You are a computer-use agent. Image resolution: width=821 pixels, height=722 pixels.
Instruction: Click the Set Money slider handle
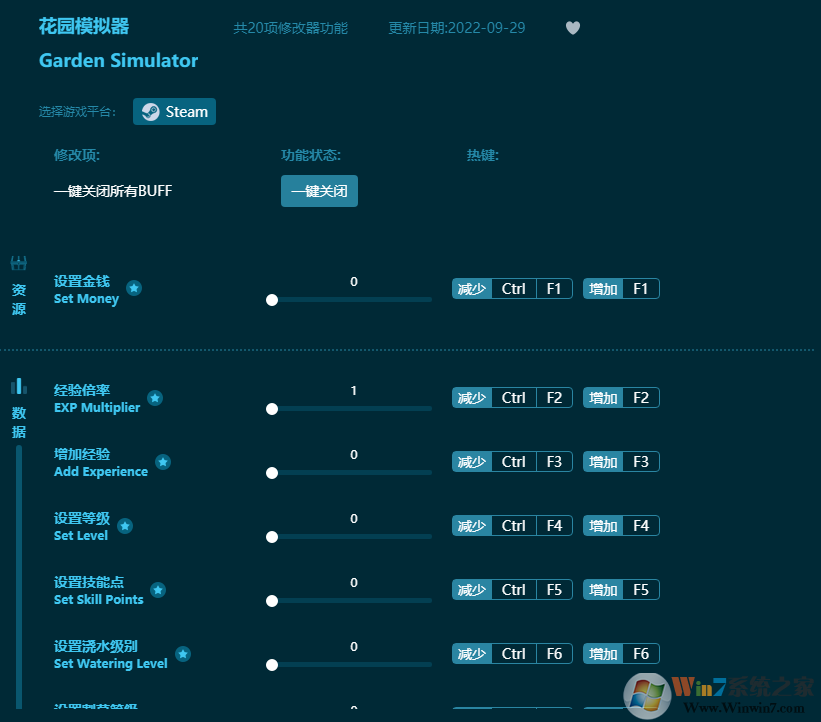tap(272, 299)
